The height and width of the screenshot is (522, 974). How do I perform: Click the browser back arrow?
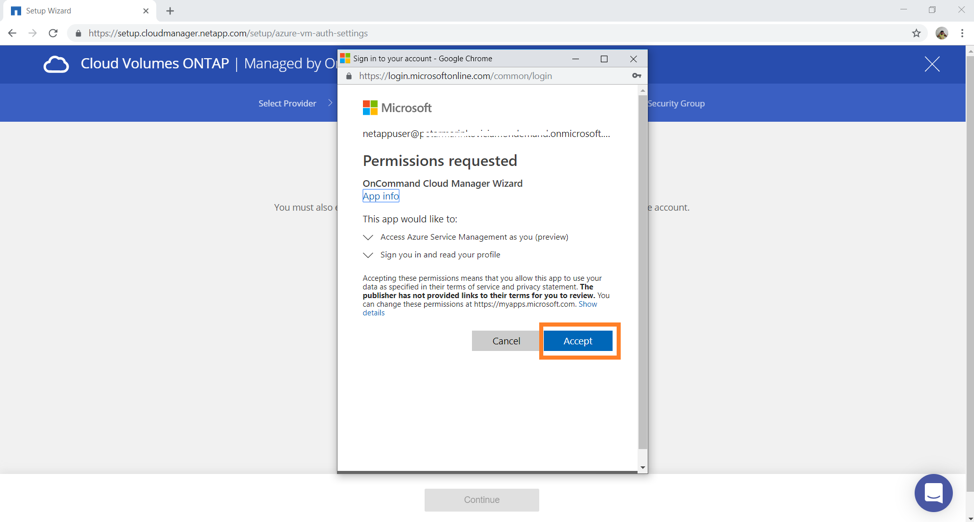click(x=12, y=34)
